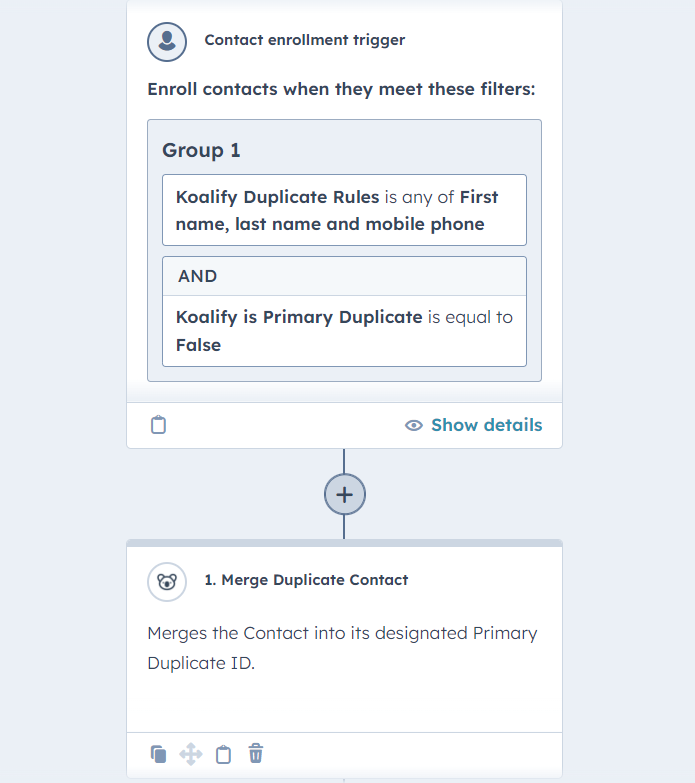Click the move arrows icon on the action card
Image resolution: width=695 pixels, height=783 pixels.
(190, 754)
